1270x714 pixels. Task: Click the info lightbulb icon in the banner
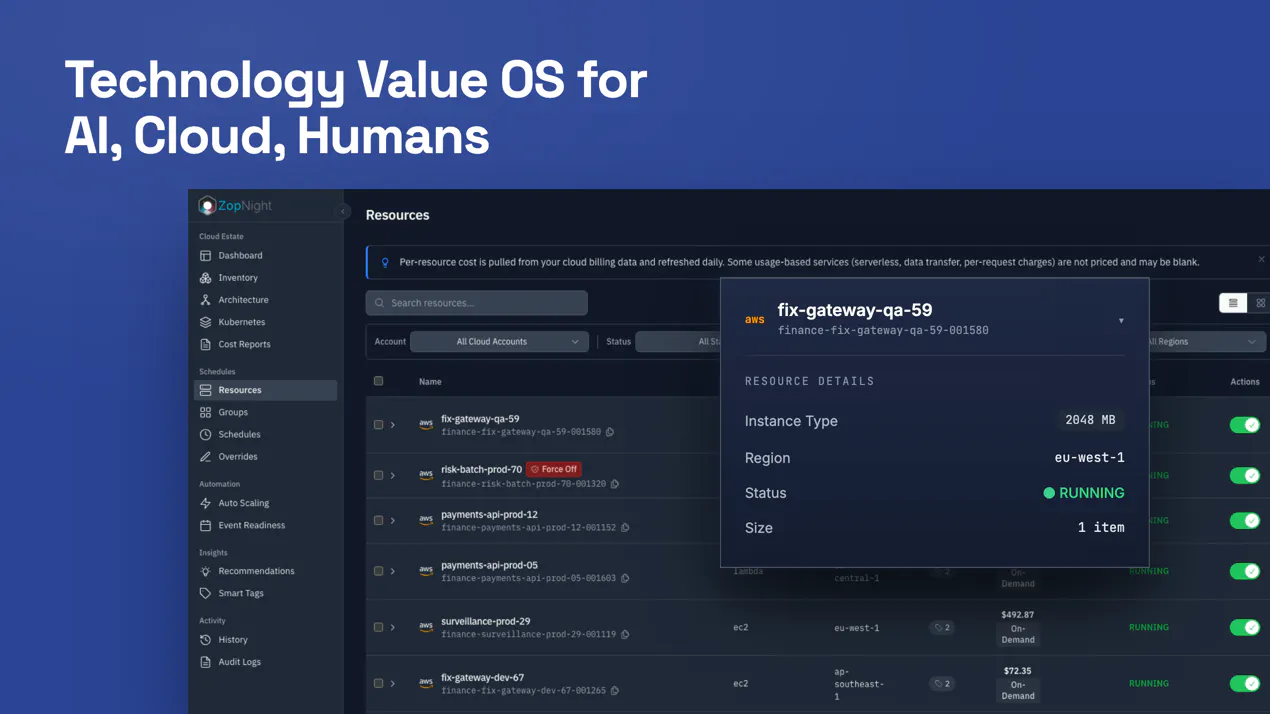tap(385, 262)
